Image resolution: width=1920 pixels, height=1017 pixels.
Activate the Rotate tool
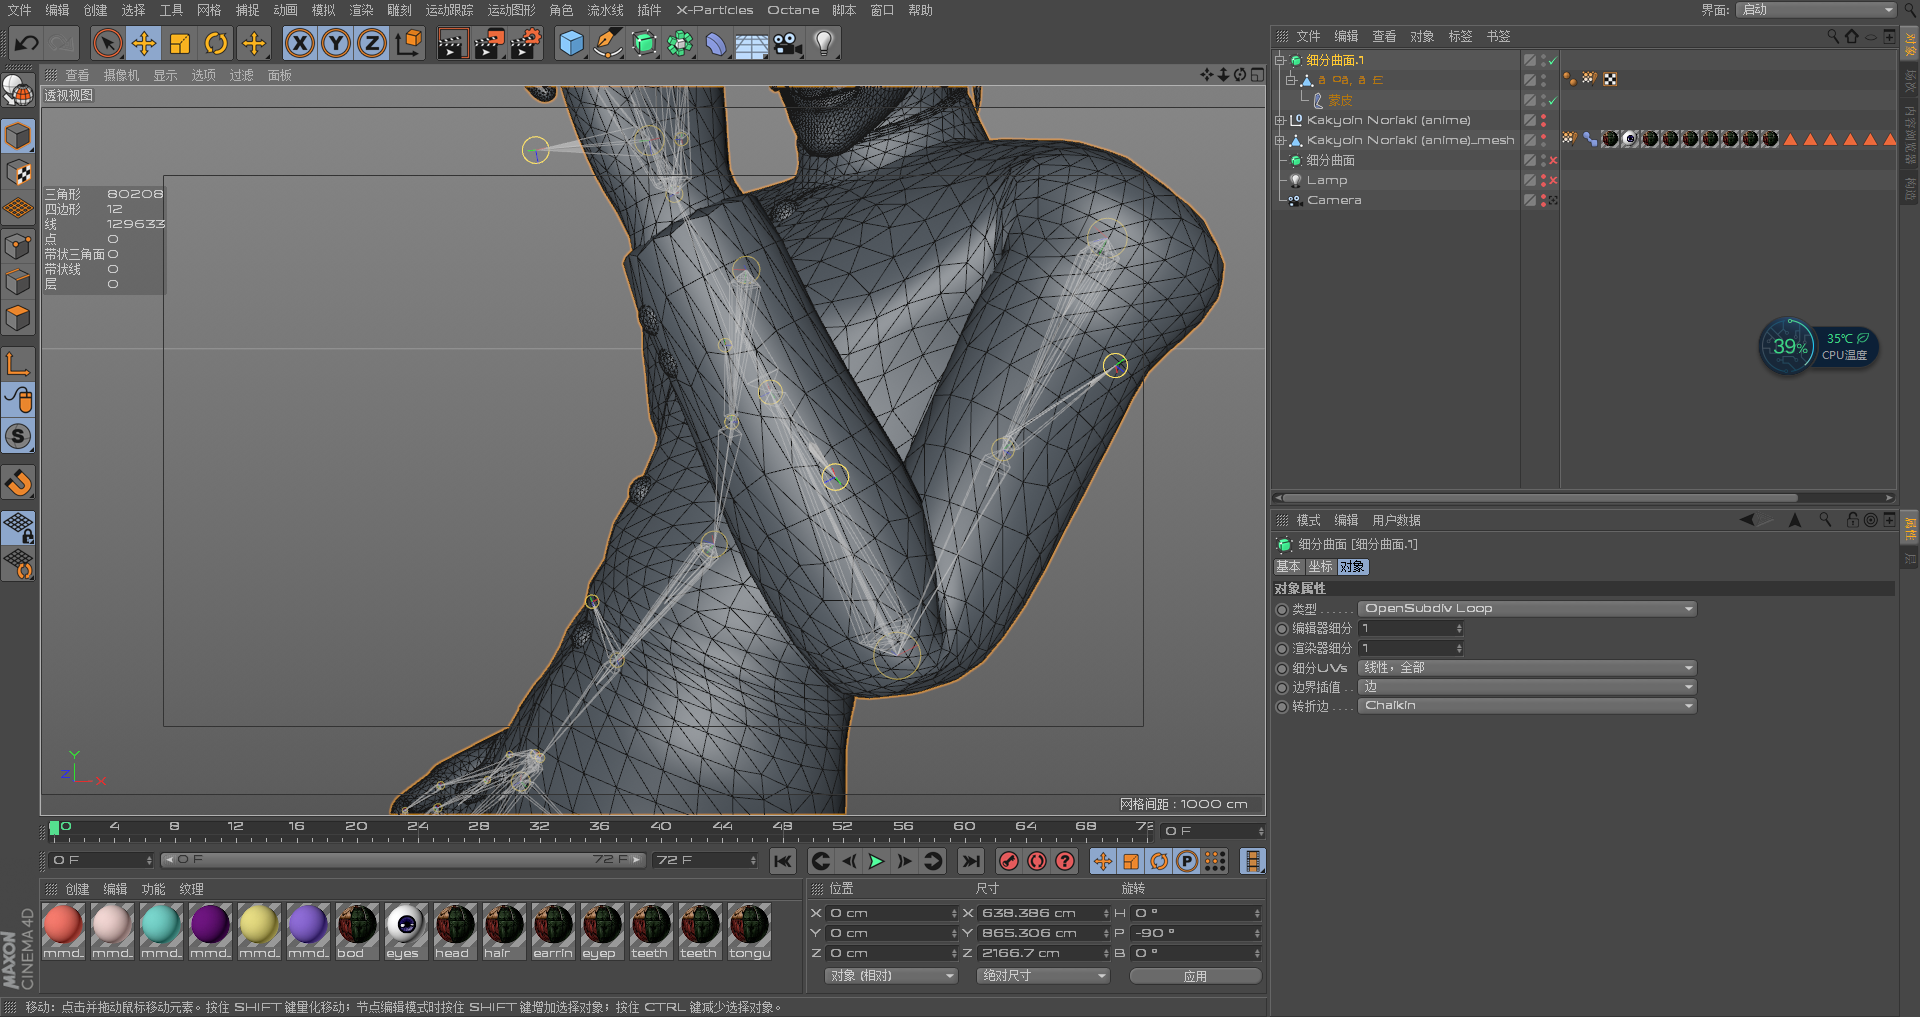pos(216,43)
